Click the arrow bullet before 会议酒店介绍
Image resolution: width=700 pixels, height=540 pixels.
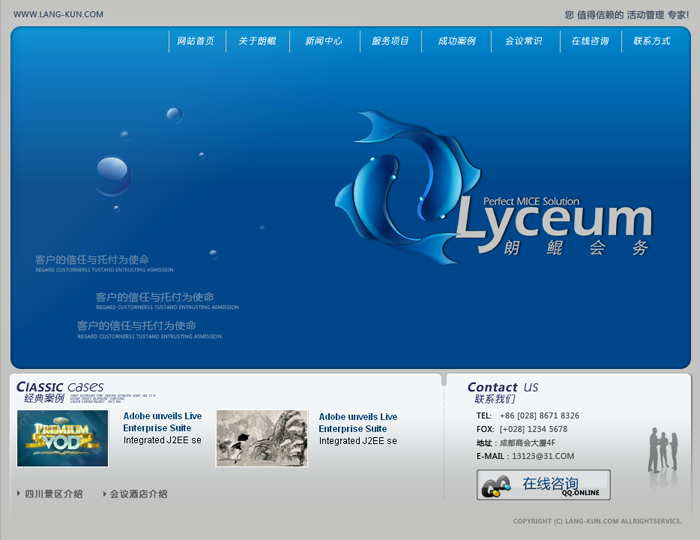tap(103, 493)
